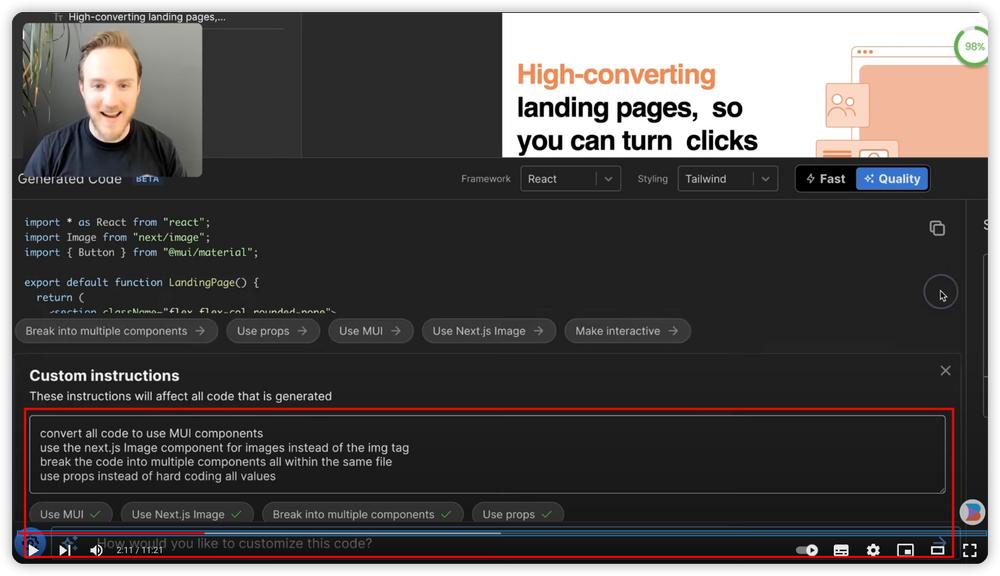Enter fullscreen mode
Screen dimensions: 1000x576
969,550
